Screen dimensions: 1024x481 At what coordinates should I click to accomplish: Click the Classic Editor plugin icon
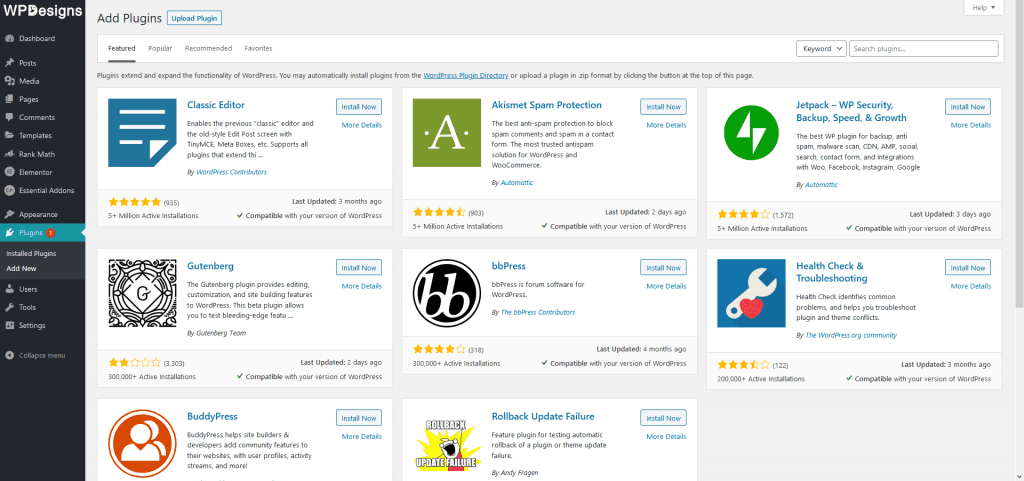click(x=142, y=133)
